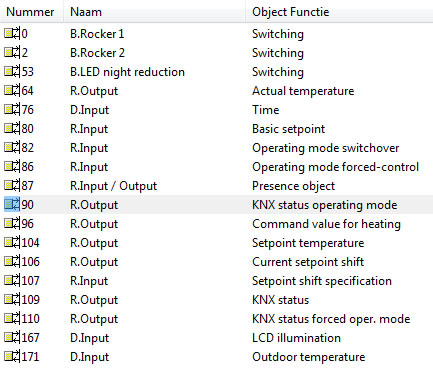Select Operating mode switchover row

(x=216, y=148)
